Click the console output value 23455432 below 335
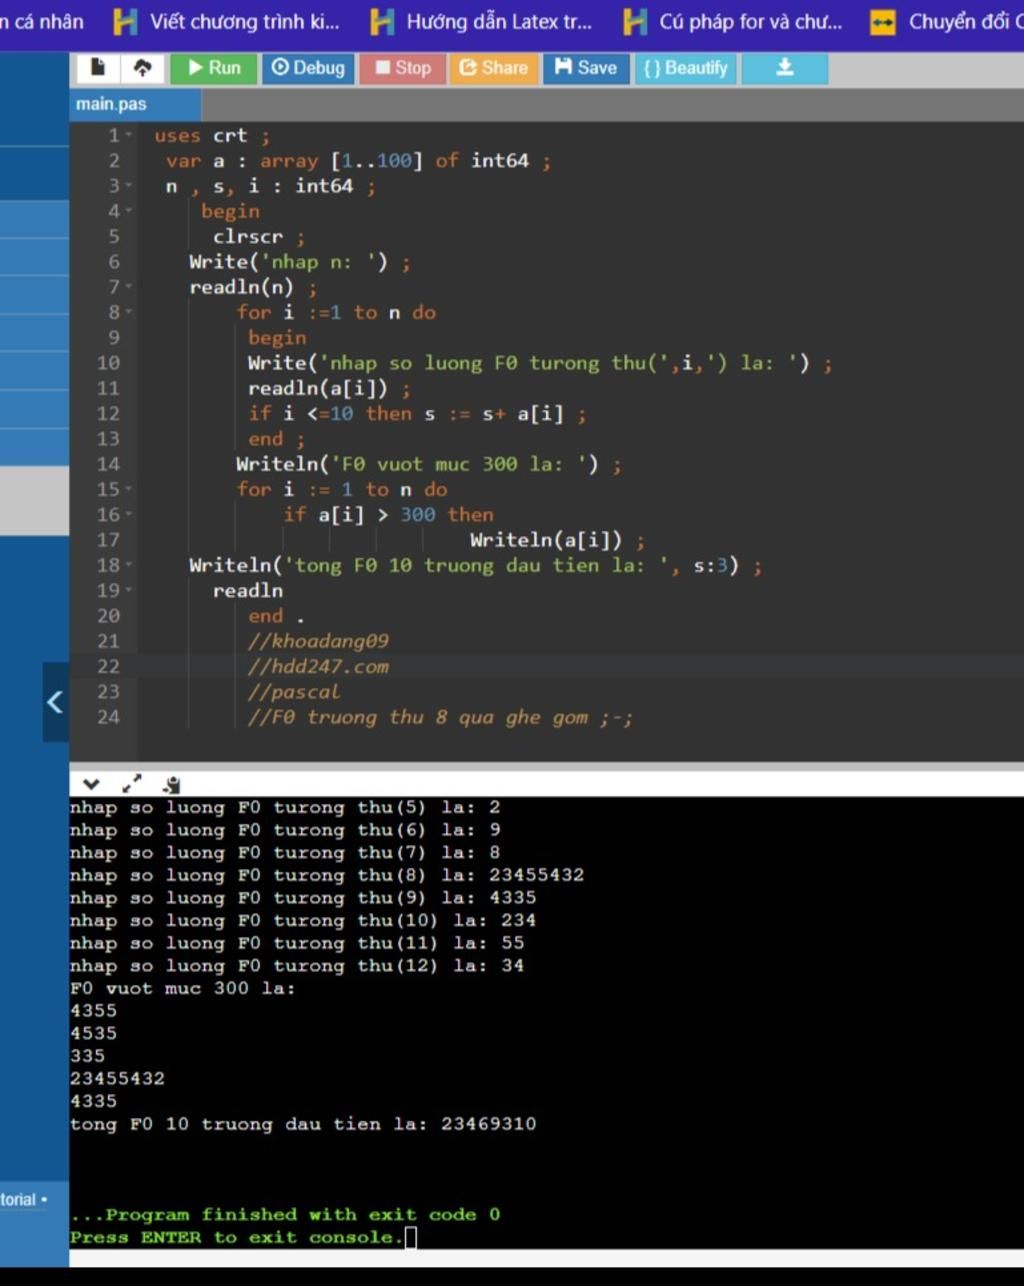 point(117,1079)
